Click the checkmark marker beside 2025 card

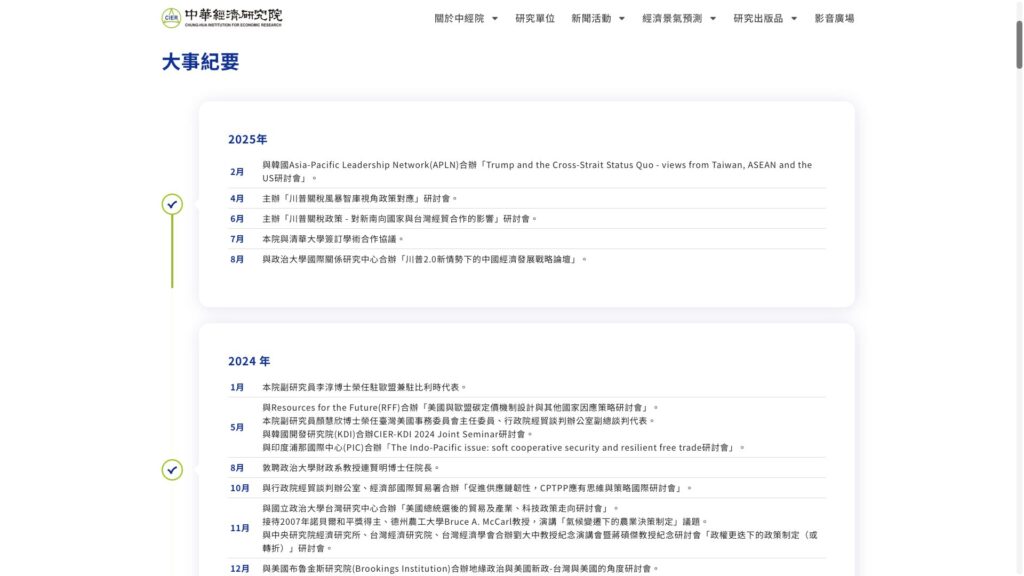[x=172, y=204]
